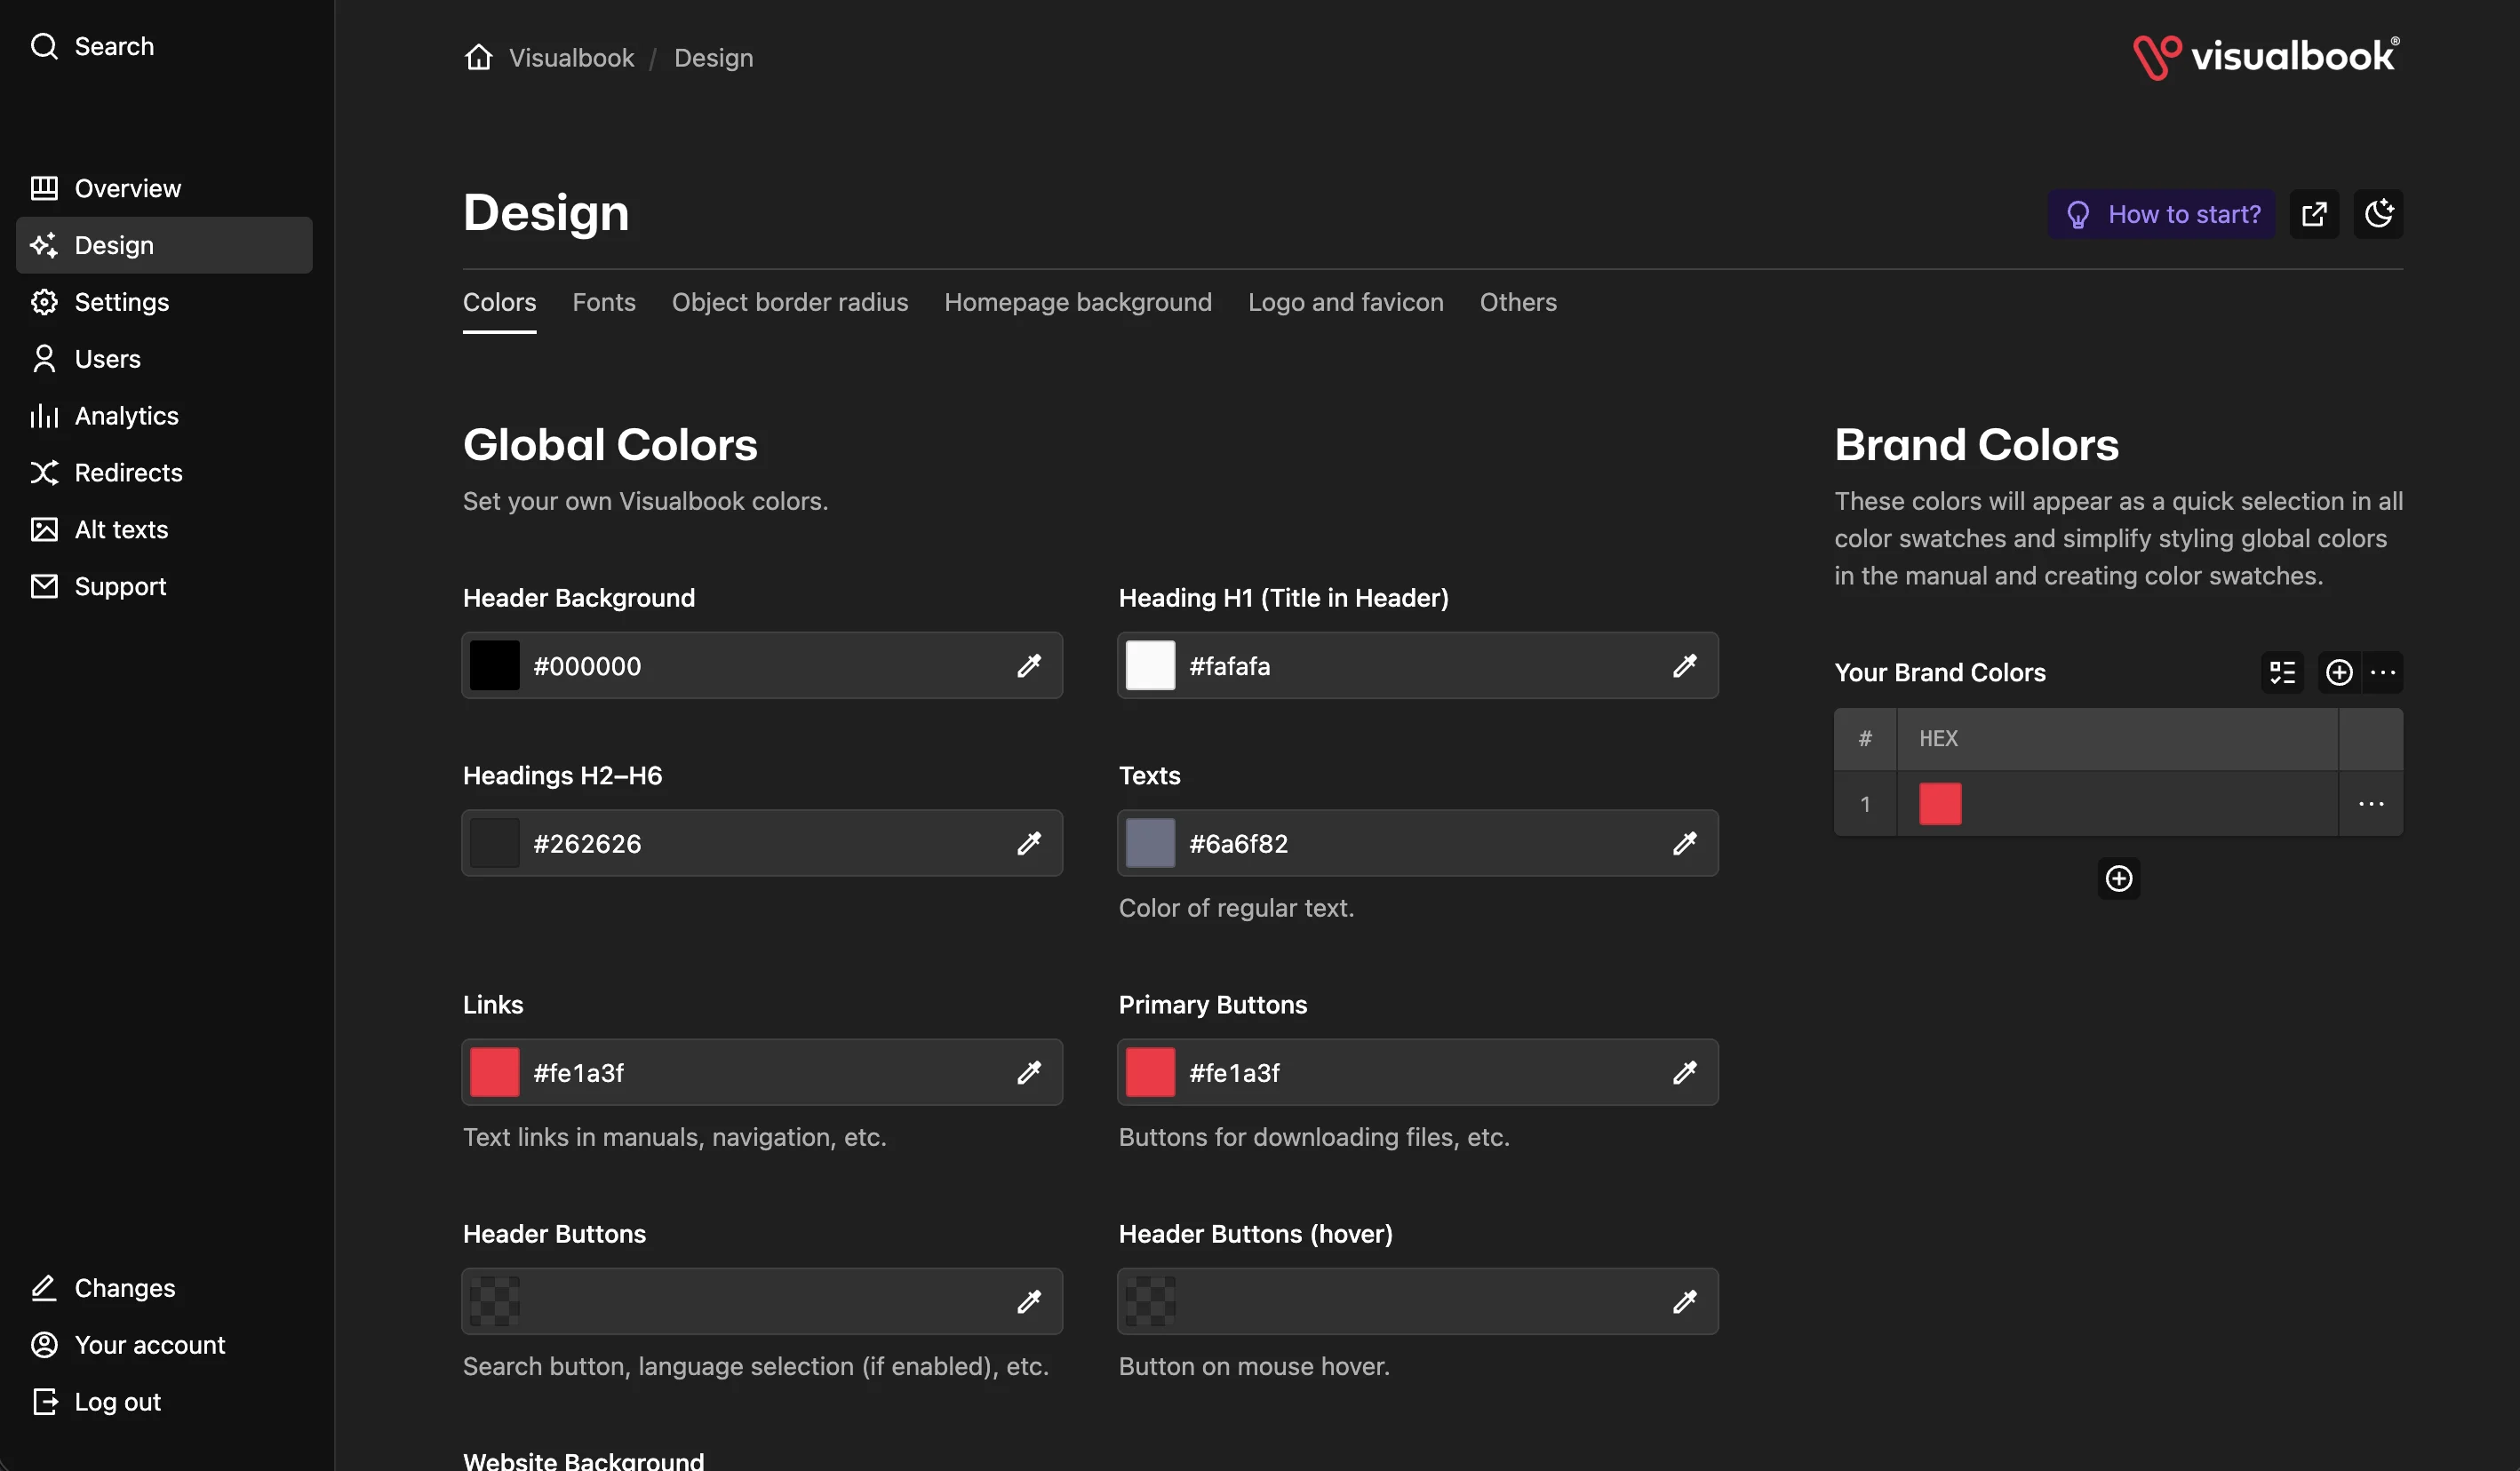Click eyedropper for Primary Buttons
Screen dimensions: 2520x1471
pos(1685,1073)
